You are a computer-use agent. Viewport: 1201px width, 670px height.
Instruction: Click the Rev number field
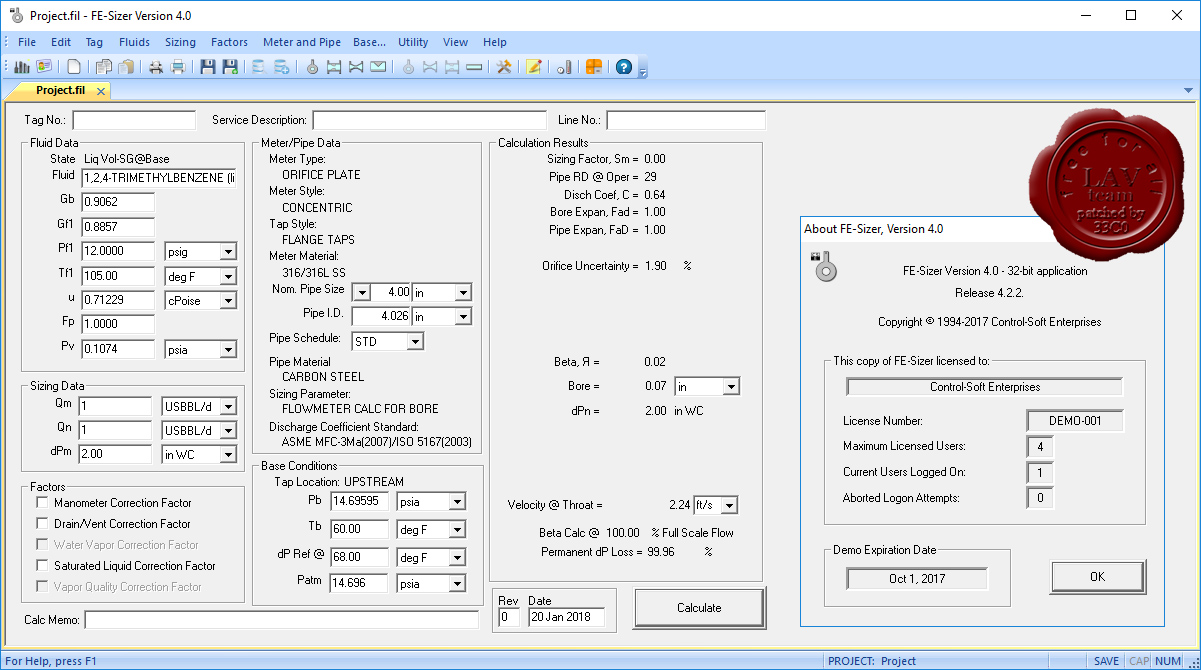coord(509,617)
